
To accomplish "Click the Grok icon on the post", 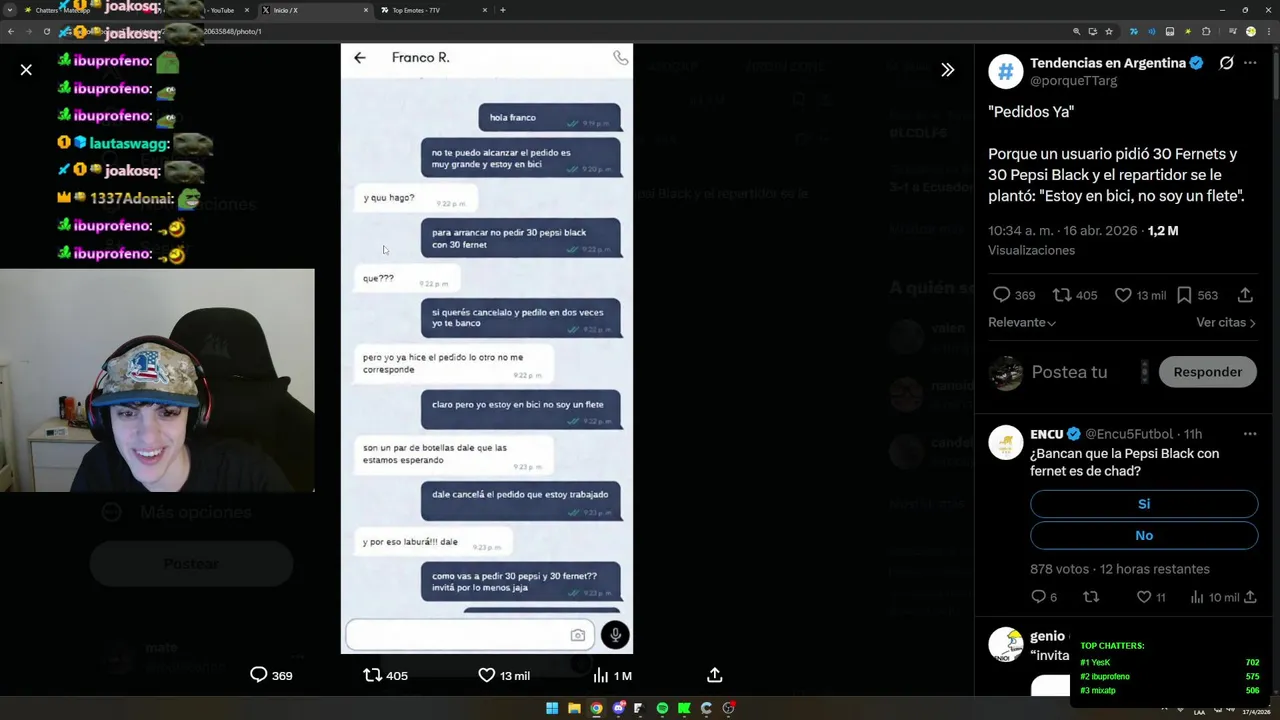I will click(1226, 63).
